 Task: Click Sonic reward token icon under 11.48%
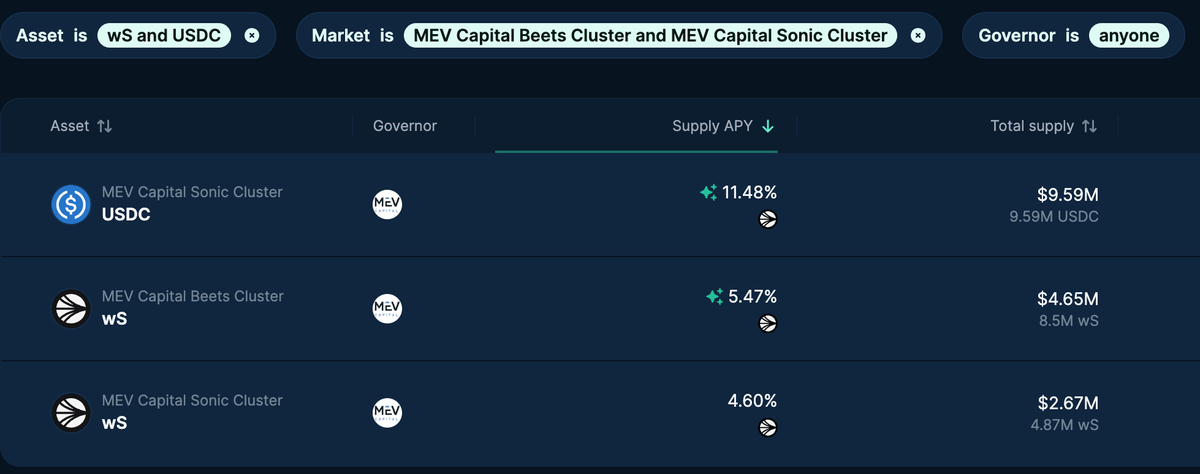pyautogui.click(x=768, y=219)
